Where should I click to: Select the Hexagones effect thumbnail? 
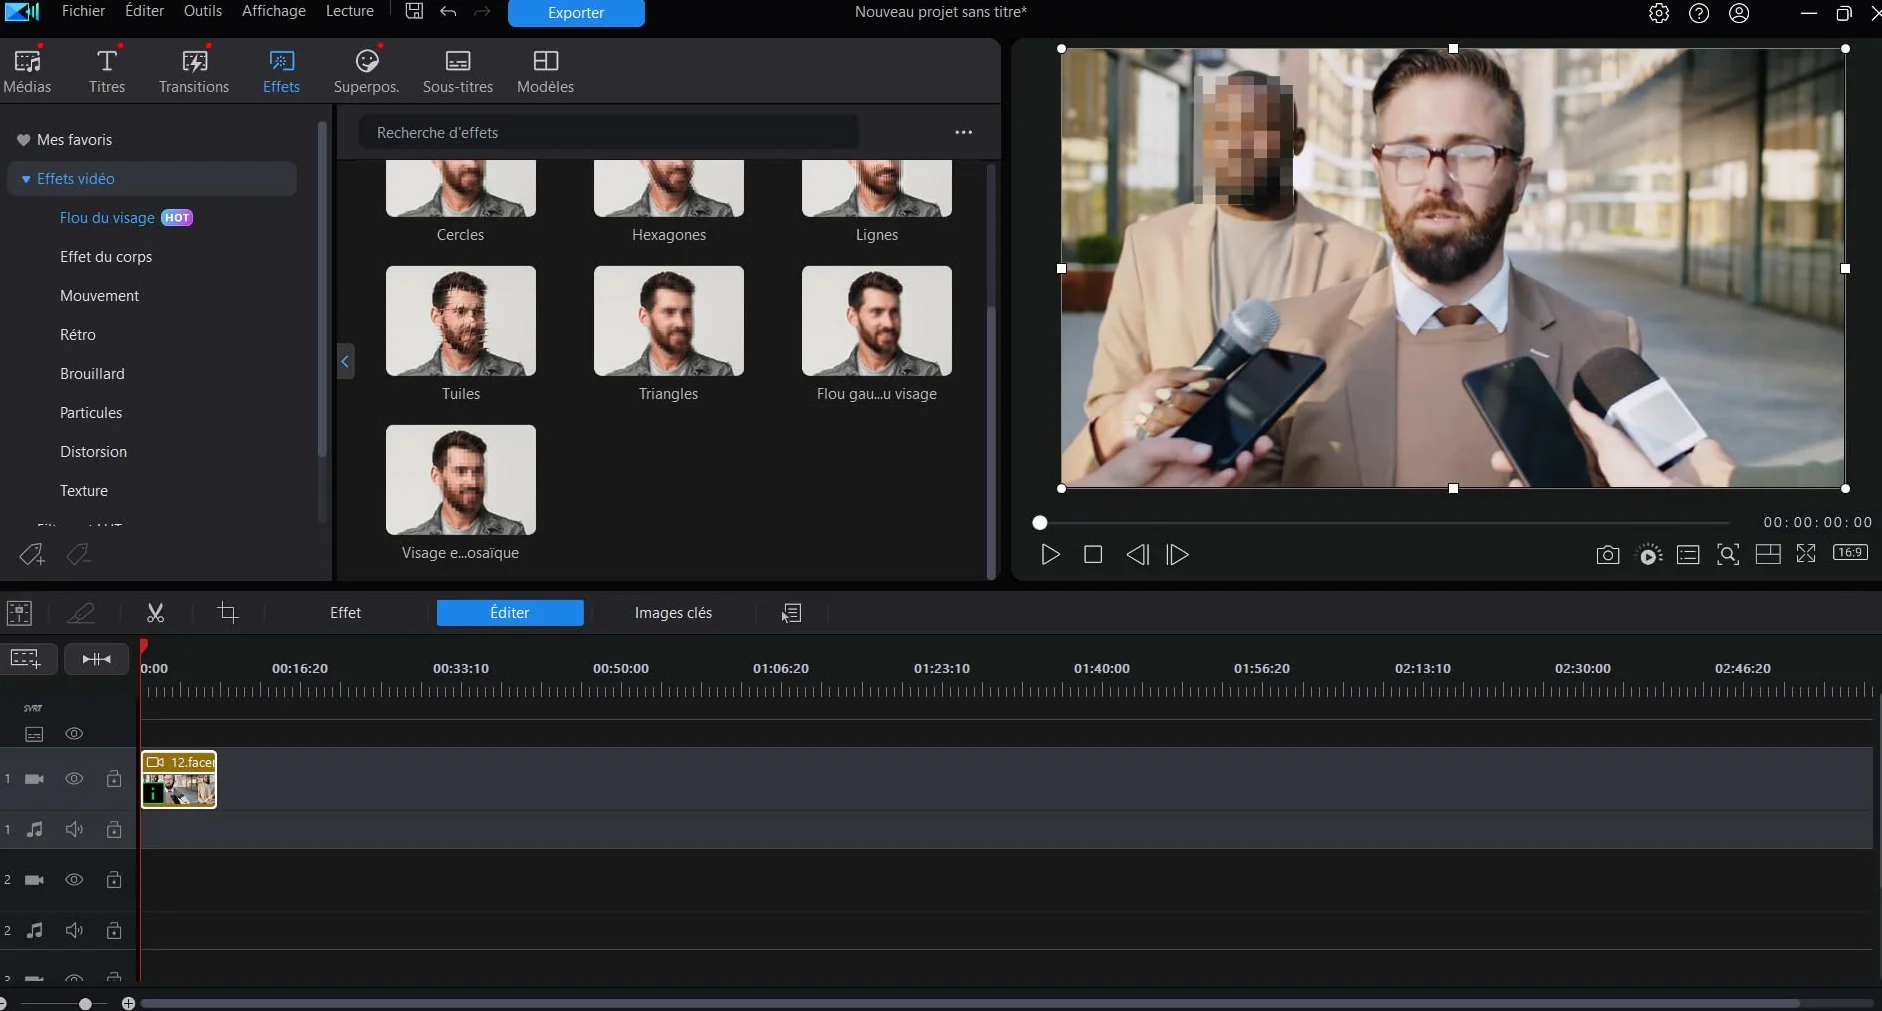(x=669, y=189)
